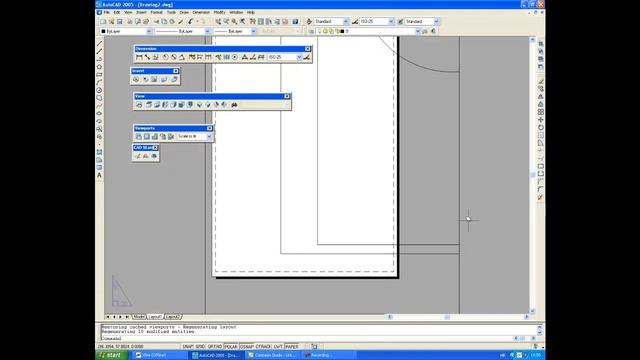Open the layer list dropdown
The image size is (640, 360).
click(417, 31)
